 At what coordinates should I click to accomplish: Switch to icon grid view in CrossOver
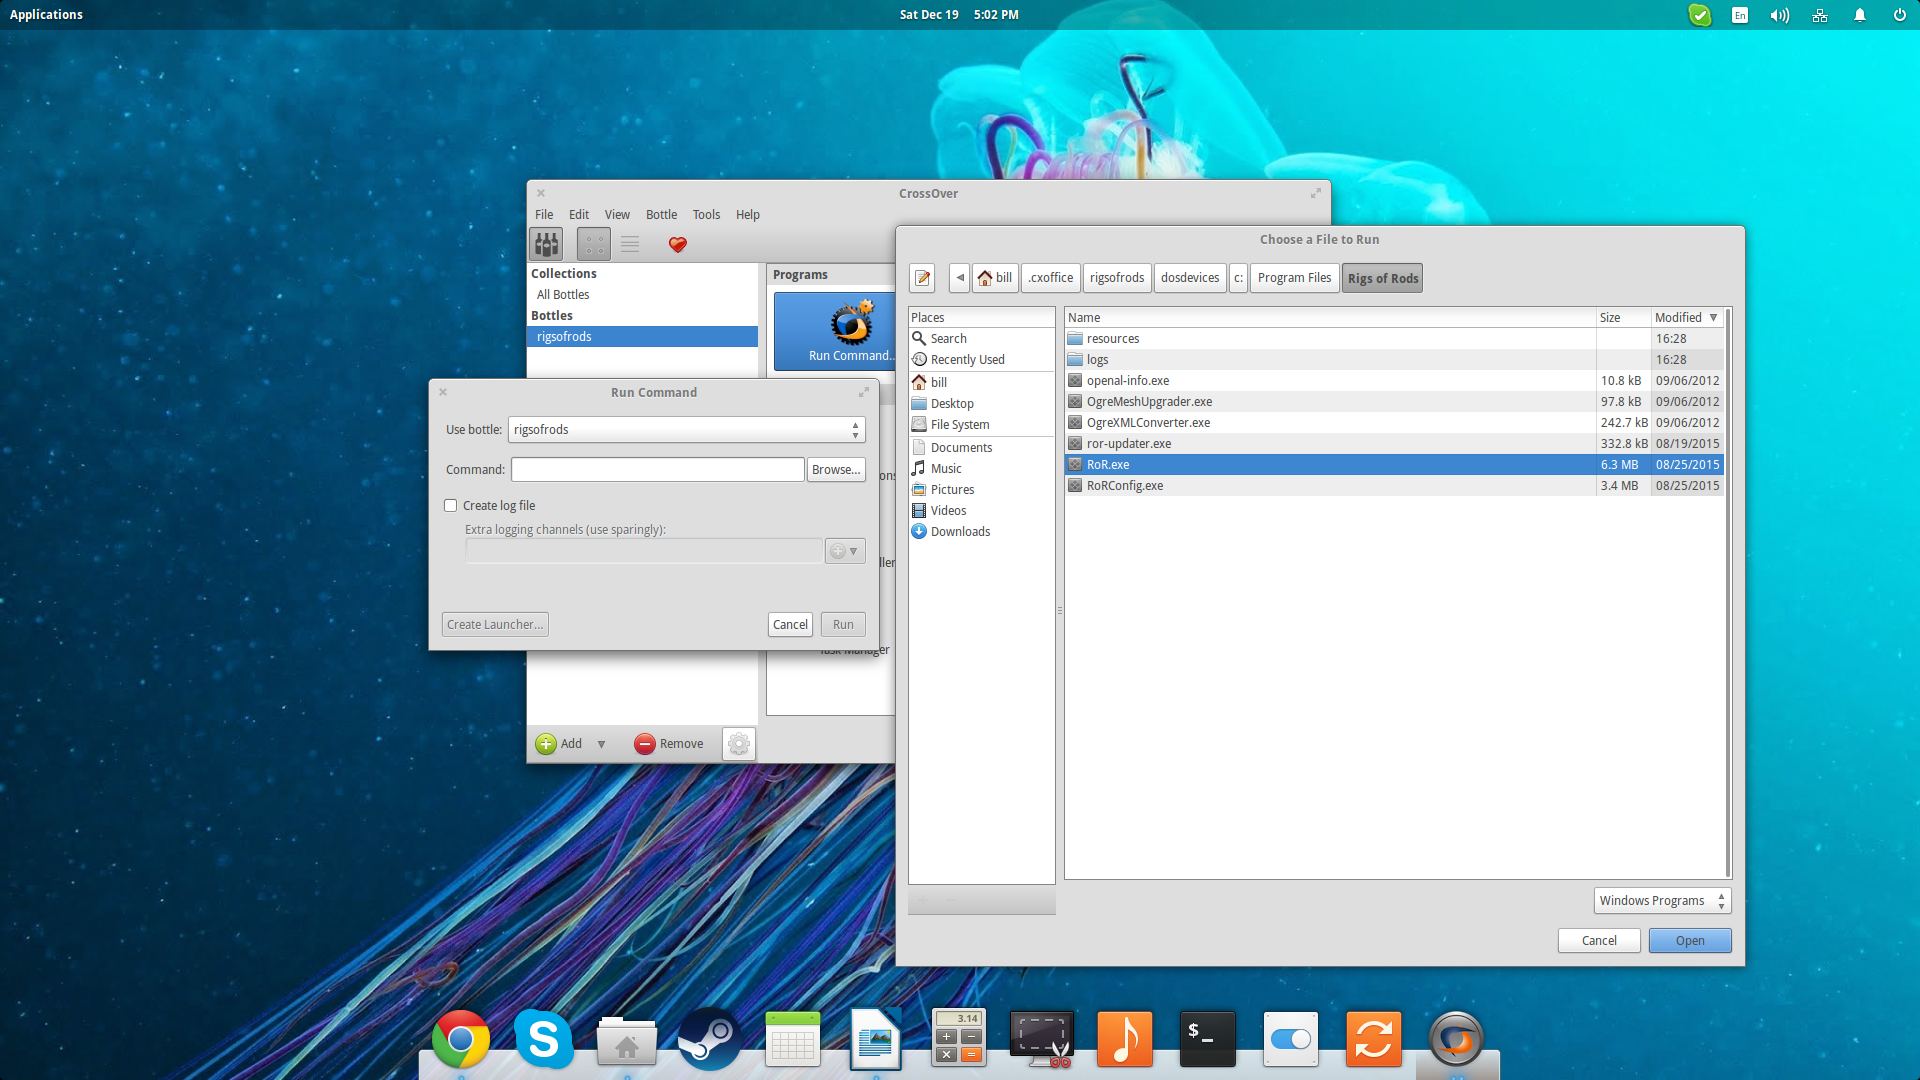[594, 244]
